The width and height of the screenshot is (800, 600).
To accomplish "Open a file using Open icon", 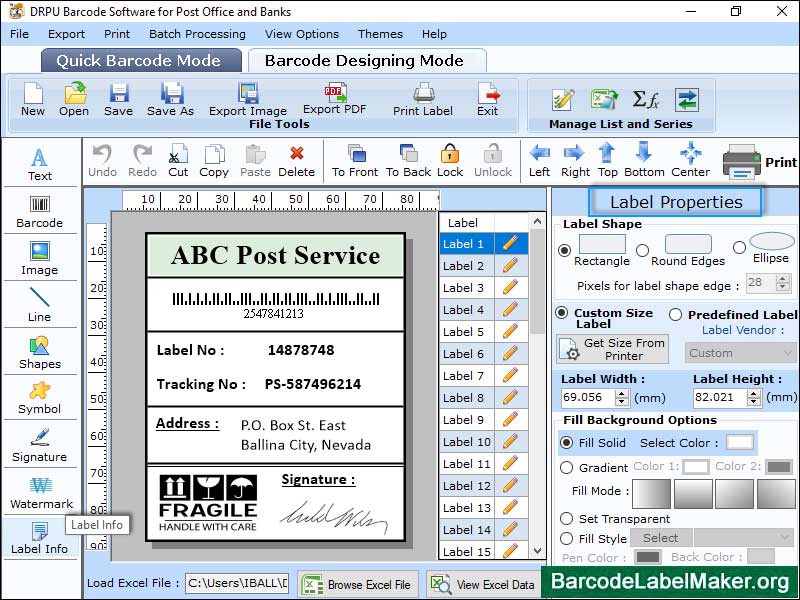I will coord(74,99).
